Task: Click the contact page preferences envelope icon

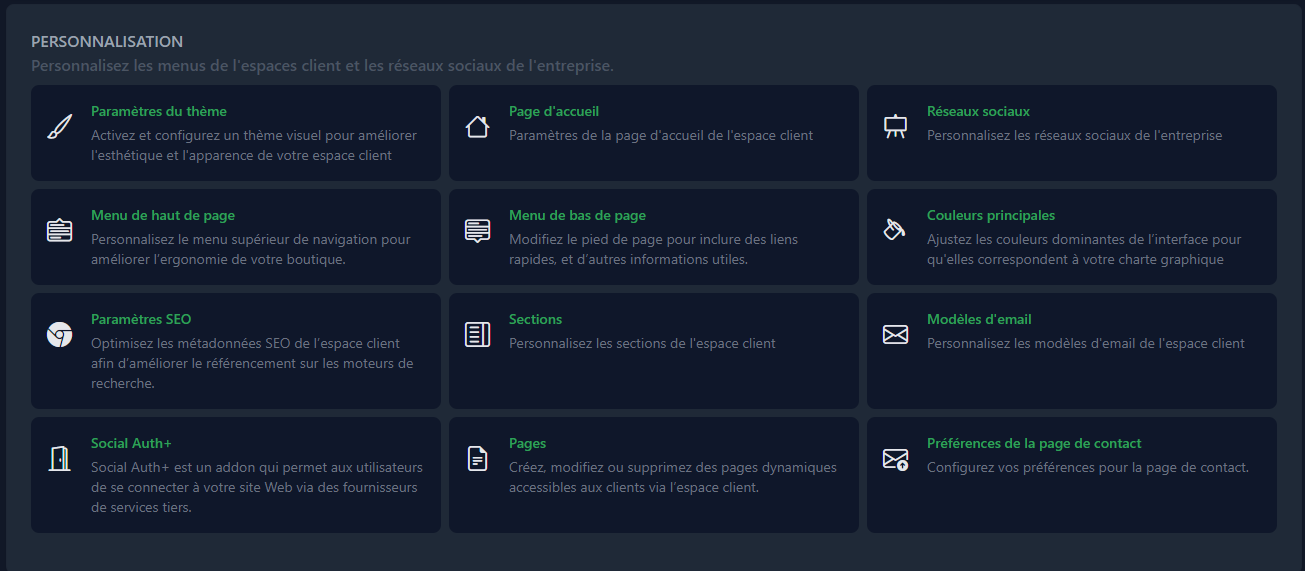Action: pos(895,459)
